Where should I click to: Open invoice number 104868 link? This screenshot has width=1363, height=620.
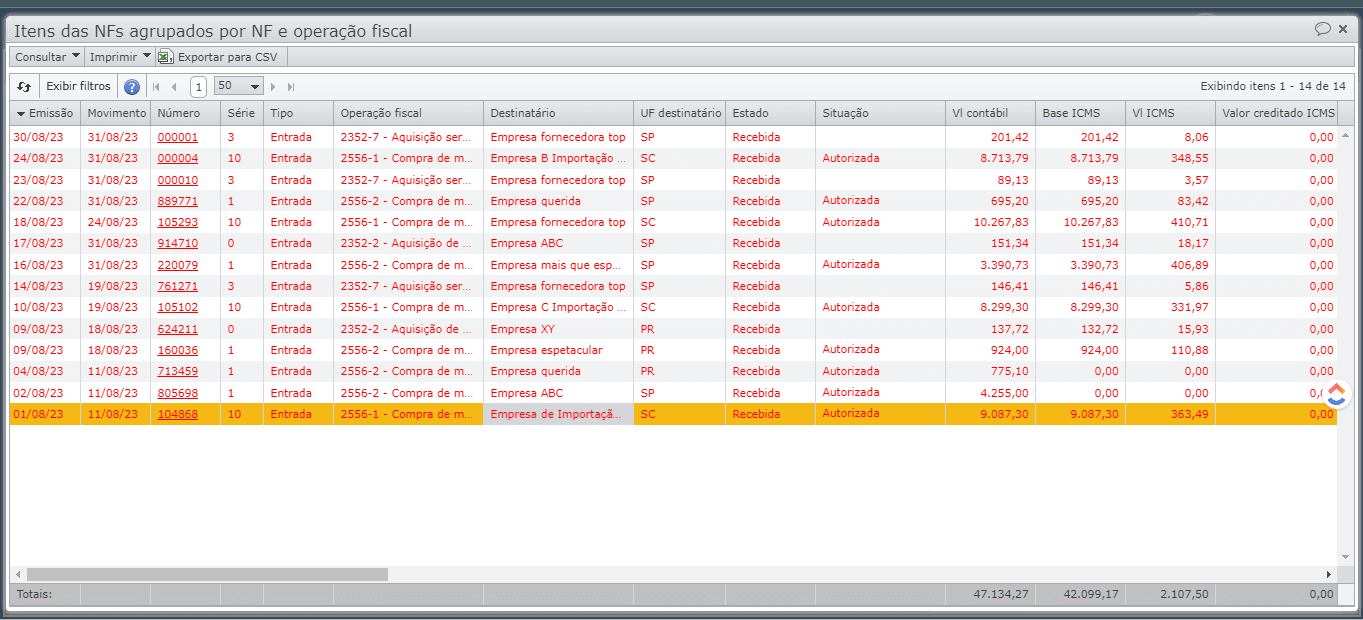coord(177,414)
